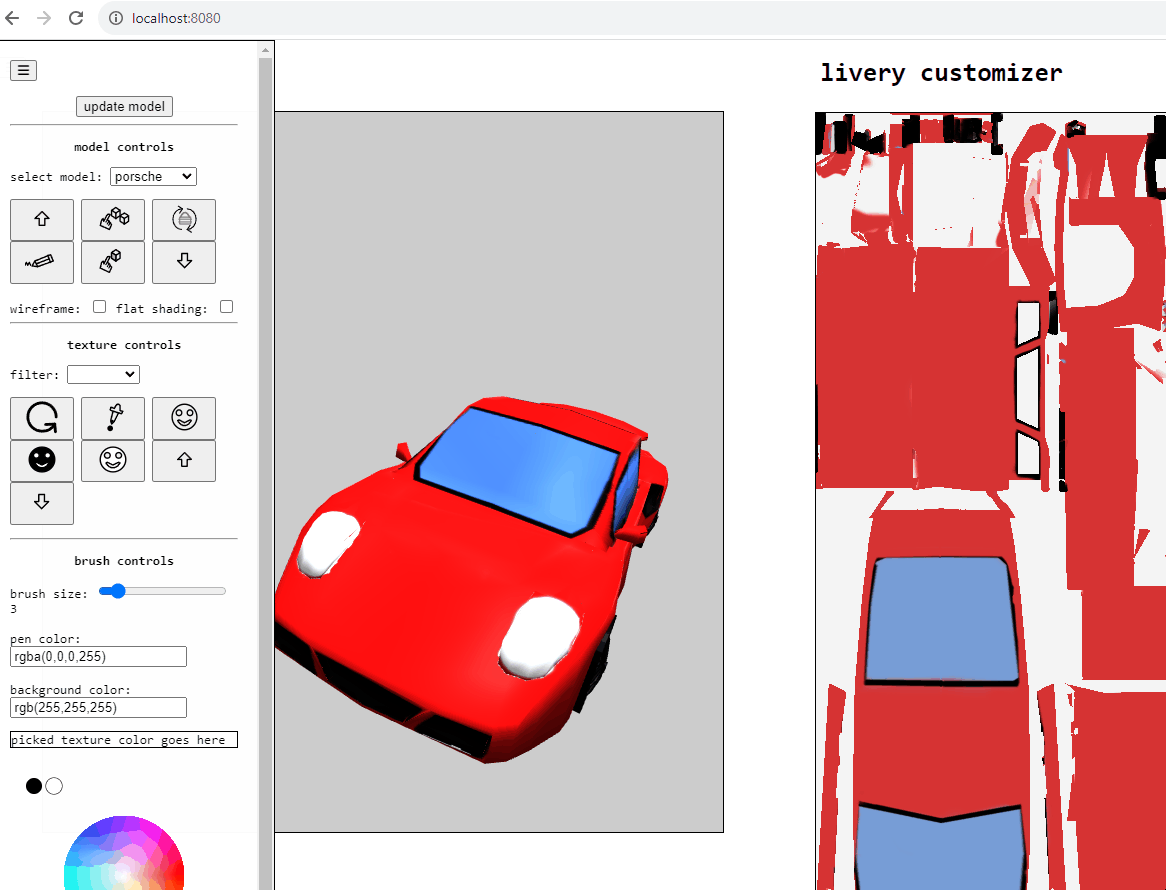Select the pencil draw tool
Screen dimensions: 1166x890
coord(42,262)
